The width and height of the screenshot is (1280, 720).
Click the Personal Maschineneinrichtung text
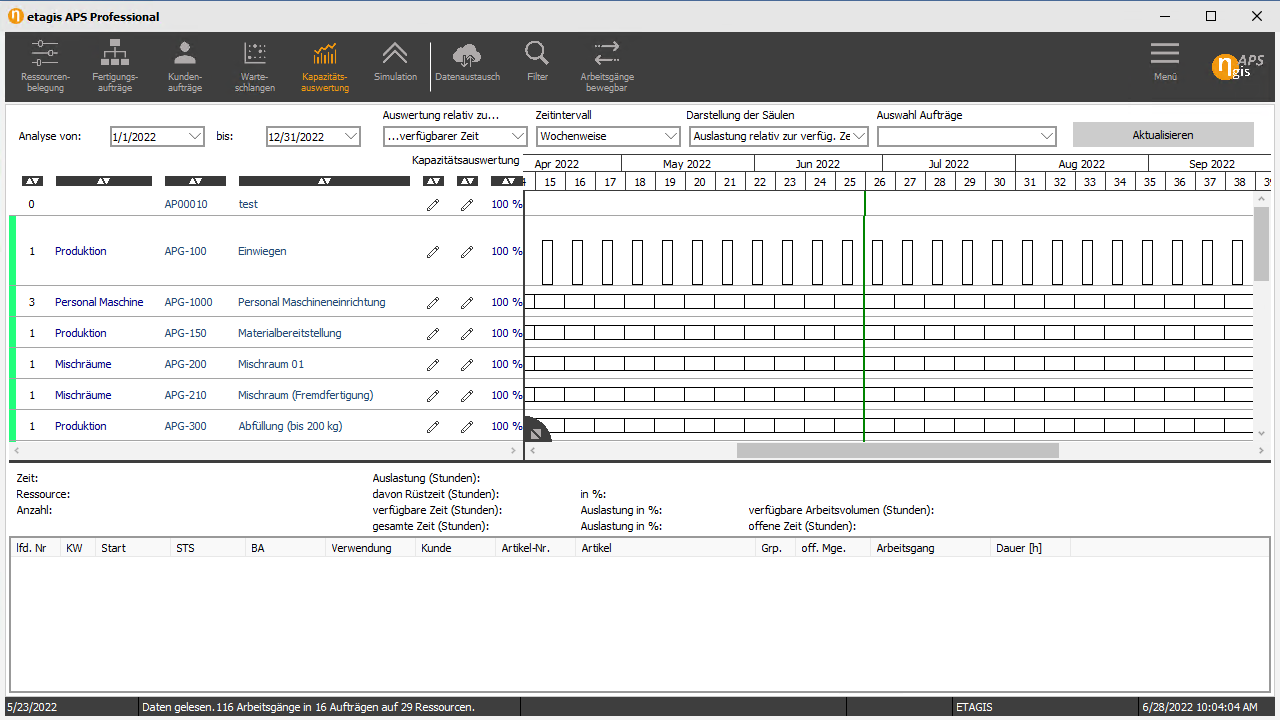[x=311, y=303]
